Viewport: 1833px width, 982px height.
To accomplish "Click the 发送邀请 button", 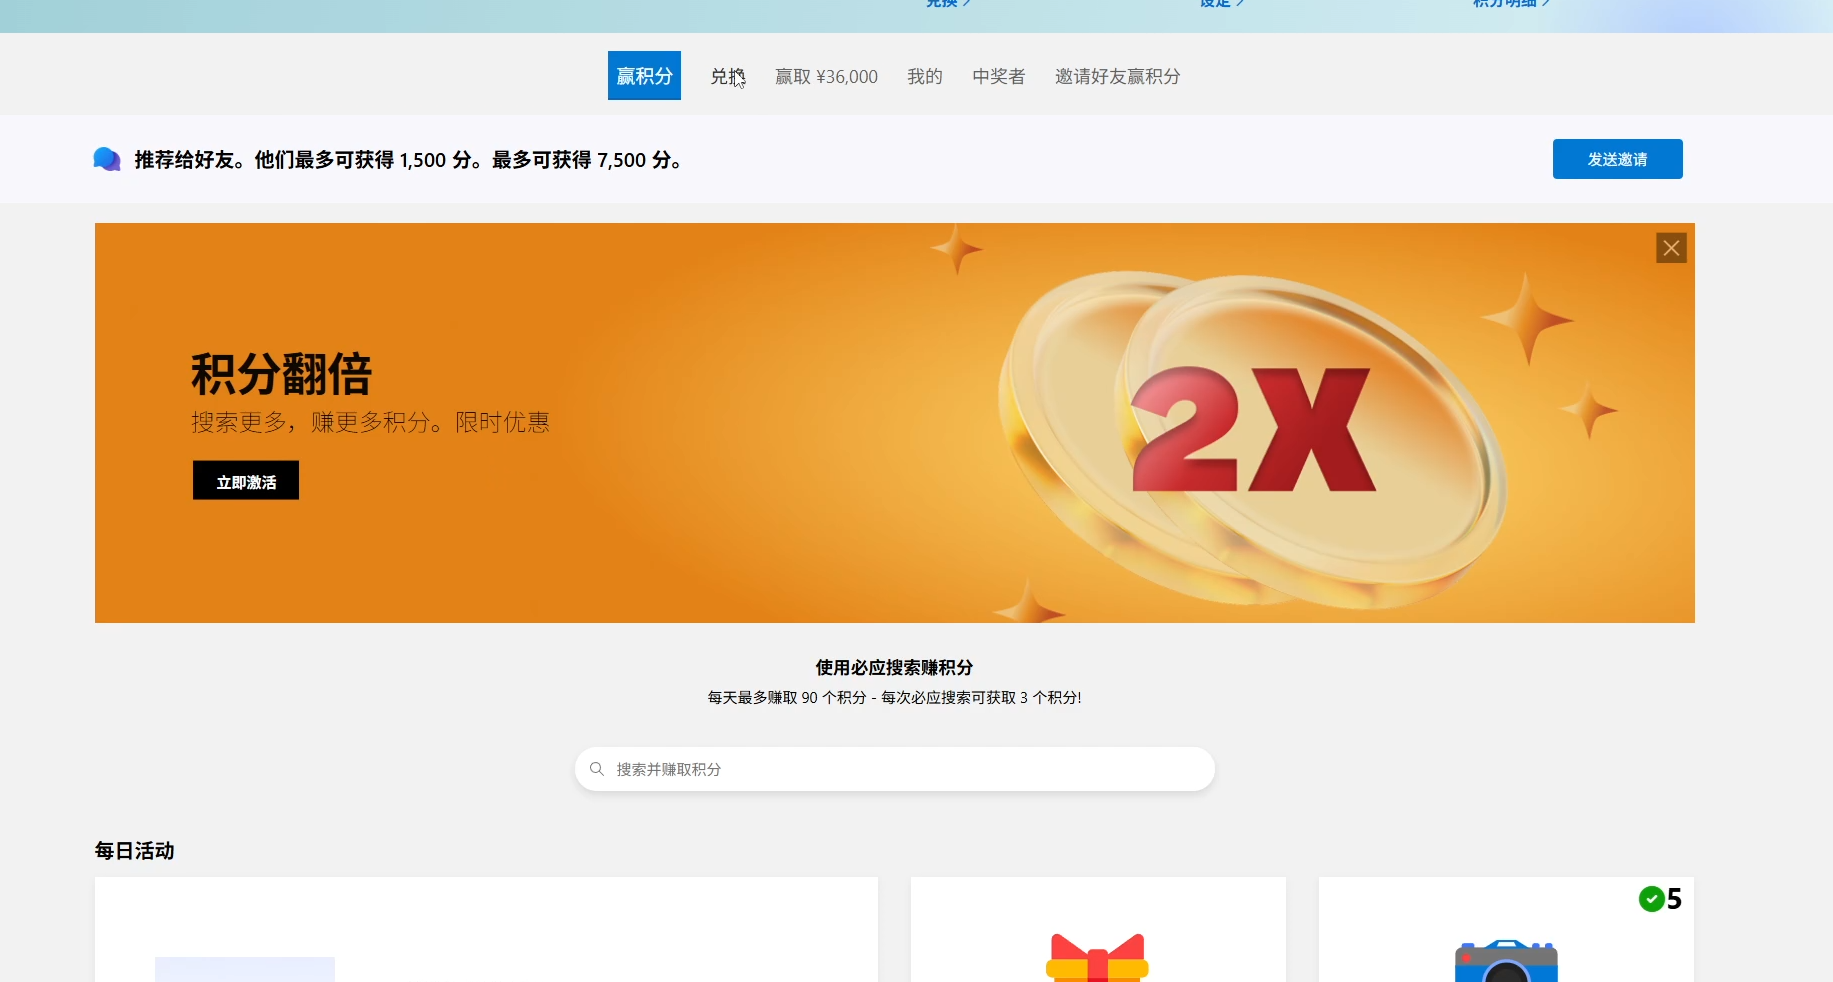I will pos(1616,158).
